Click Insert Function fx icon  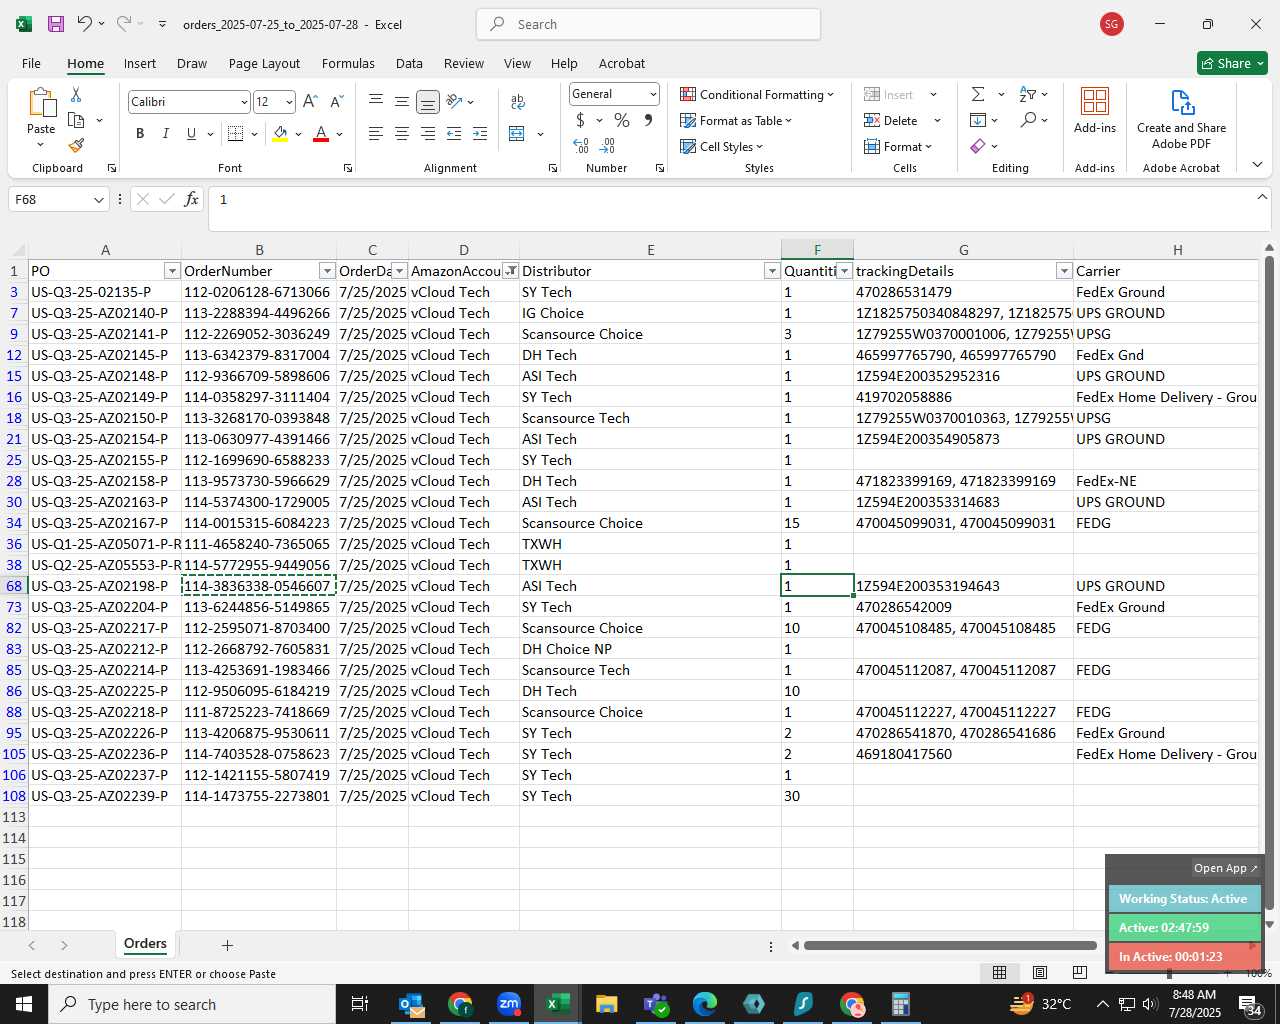click(x=191, y=199)
